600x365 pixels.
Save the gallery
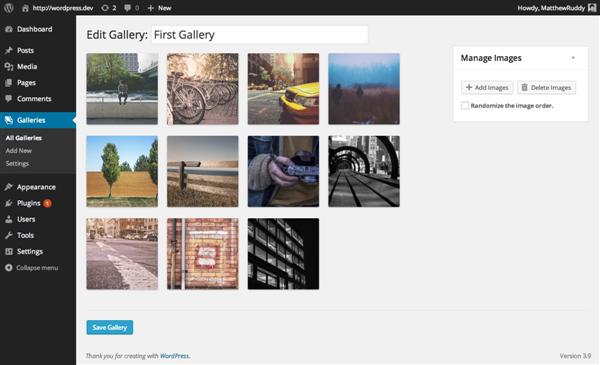pos(110,328)
